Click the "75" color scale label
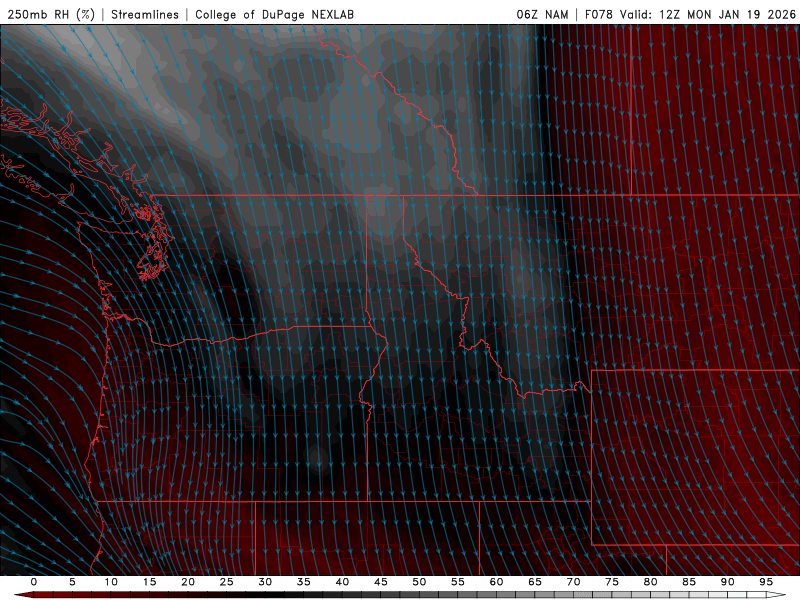The height and width of the screenshot is (600, 800). (612, 582)
